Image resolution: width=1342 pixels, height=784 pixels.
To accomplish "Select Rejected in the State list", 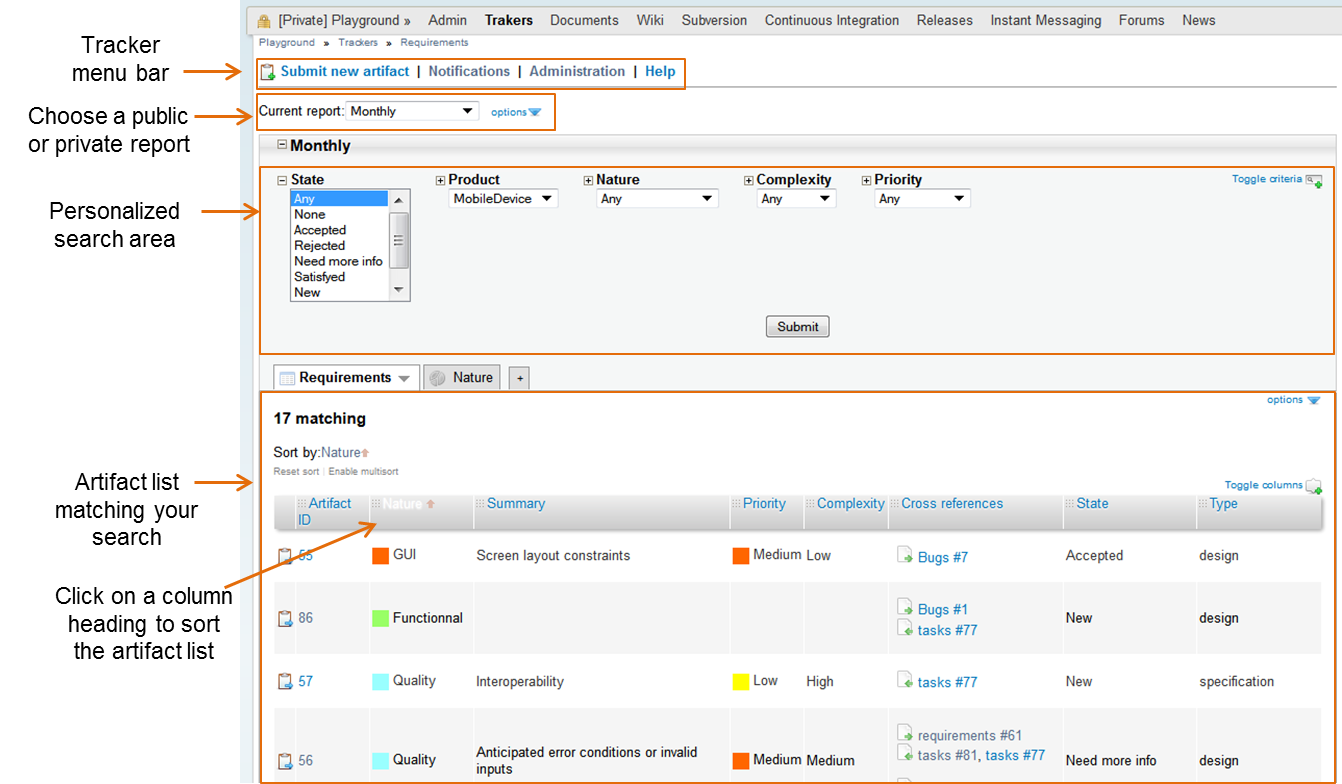I will [x=339, y=246].
